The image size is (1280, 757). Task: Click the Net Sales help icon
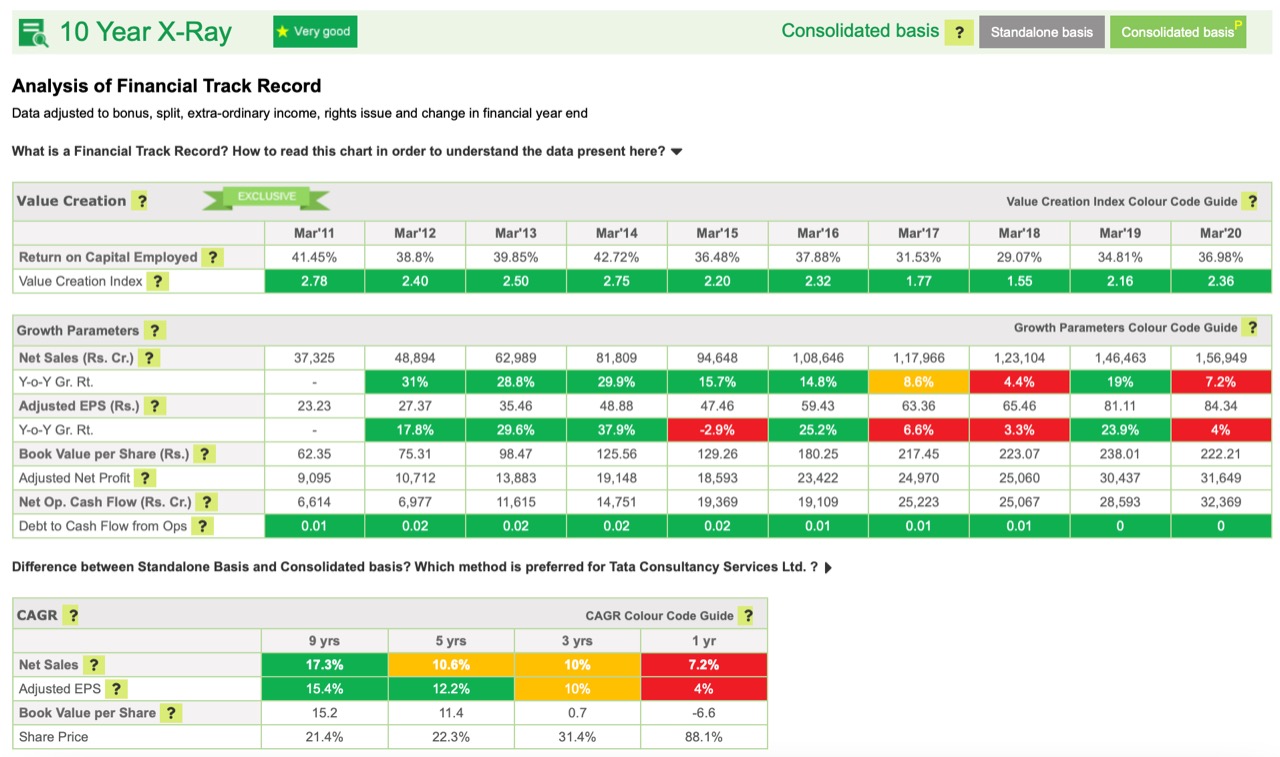pyautogui.click(x=148, y=357)
